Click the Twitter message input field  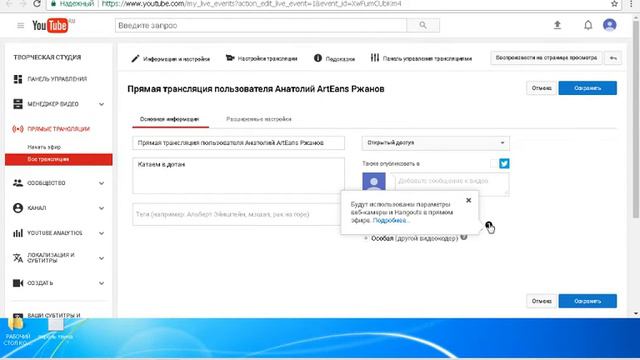click(x=450, y=184)
